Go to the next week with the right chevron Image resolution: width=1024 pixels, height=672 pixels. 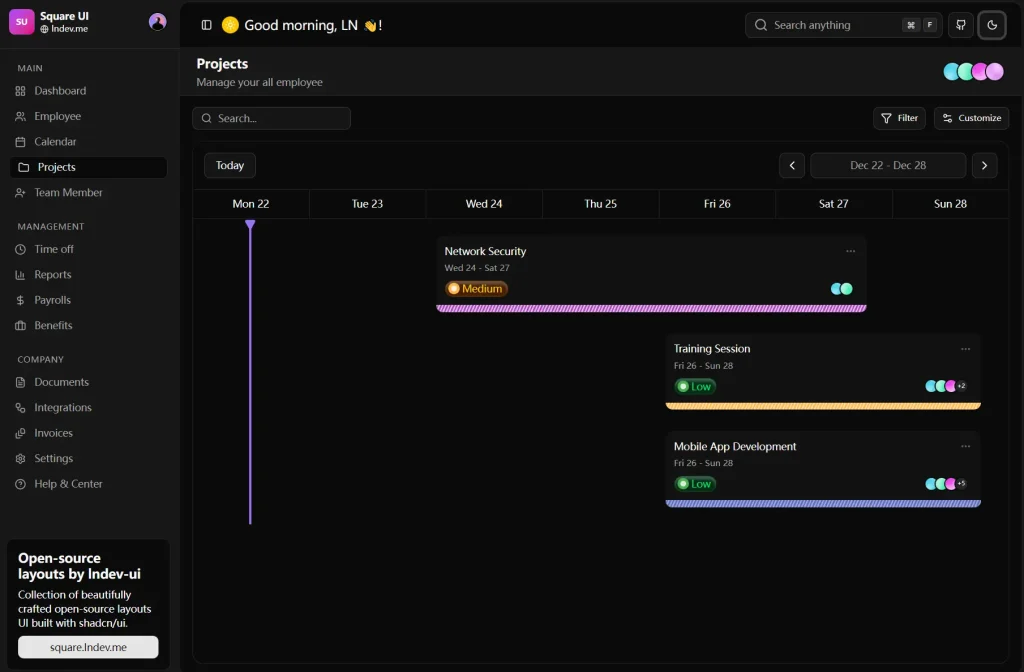pyautogui.click(x=985, y=165)
